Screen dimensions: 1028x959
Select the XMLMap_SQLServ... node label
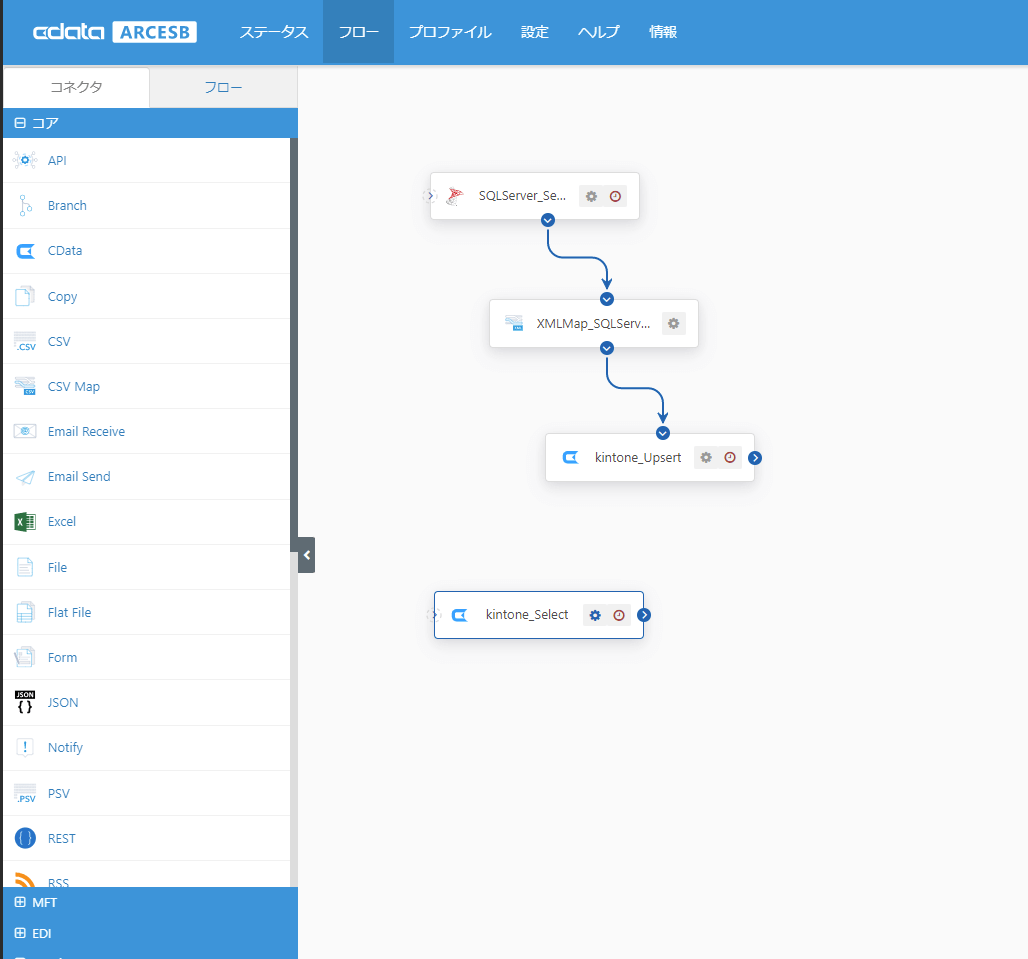click(593, 323)
